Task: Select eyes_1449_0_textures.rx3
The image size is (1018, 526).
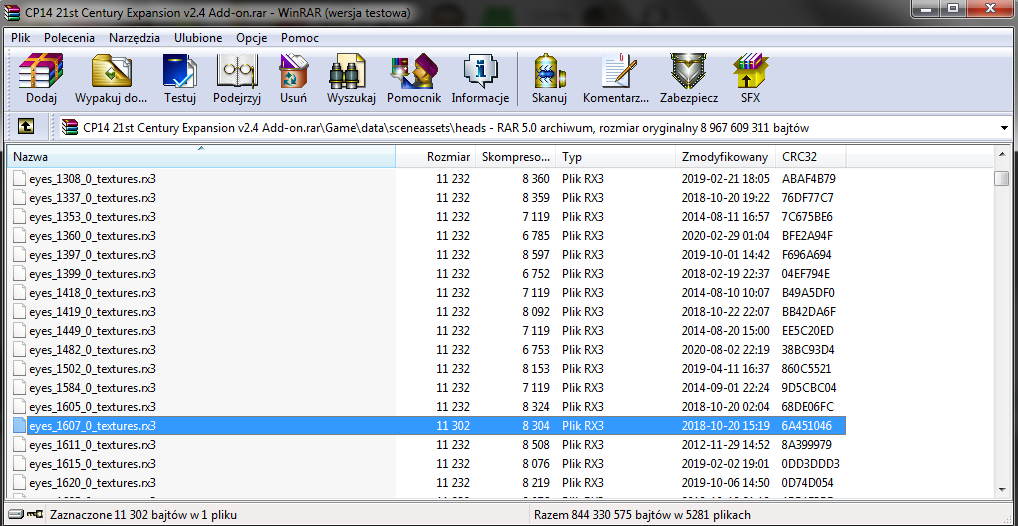Action: 92,331
